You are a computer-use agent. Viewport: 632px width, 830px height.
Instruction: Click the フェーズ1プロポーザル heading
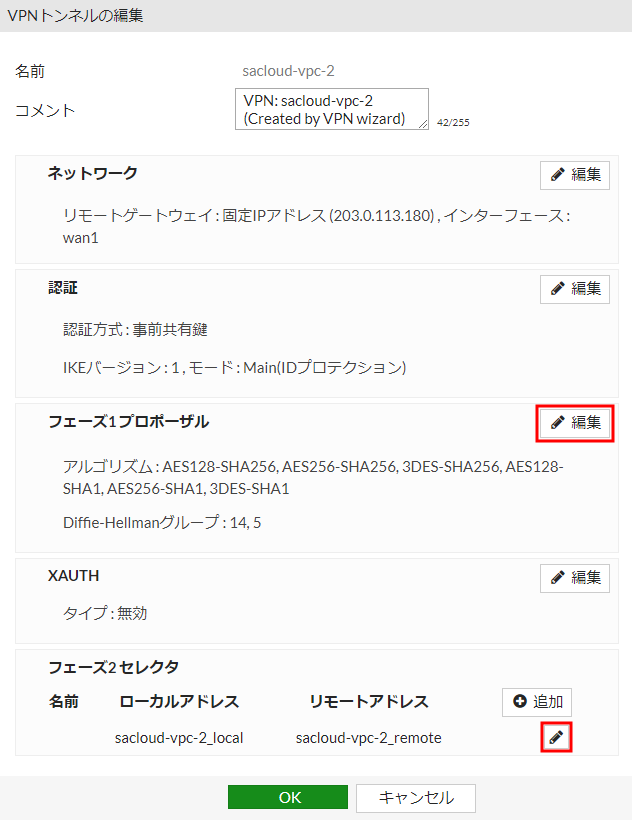tap(129, 421)
